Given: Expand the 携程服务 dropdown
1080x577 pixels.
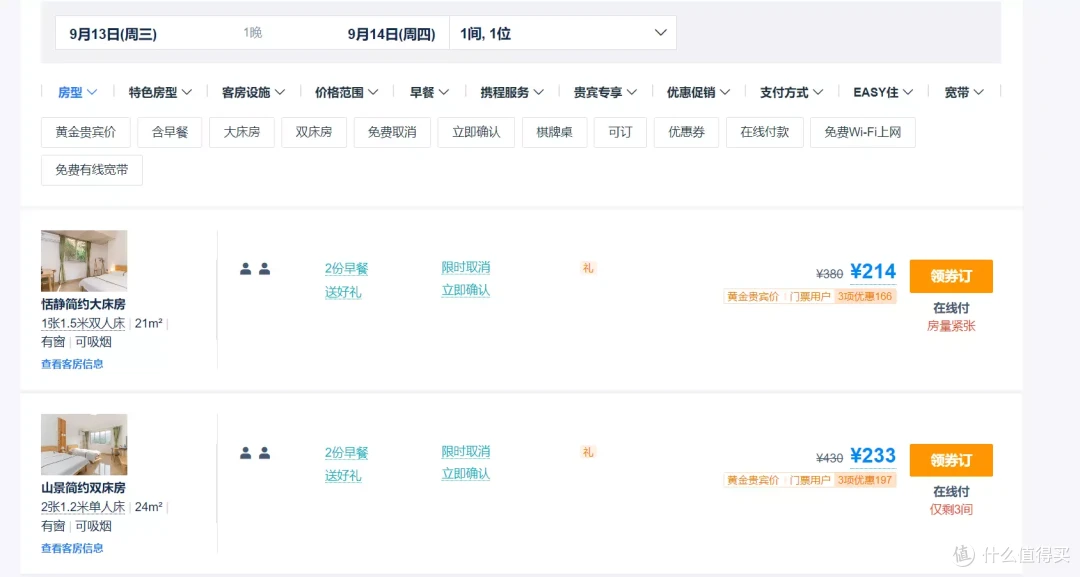Looking at the screenshot, I should tap(512, 92).
